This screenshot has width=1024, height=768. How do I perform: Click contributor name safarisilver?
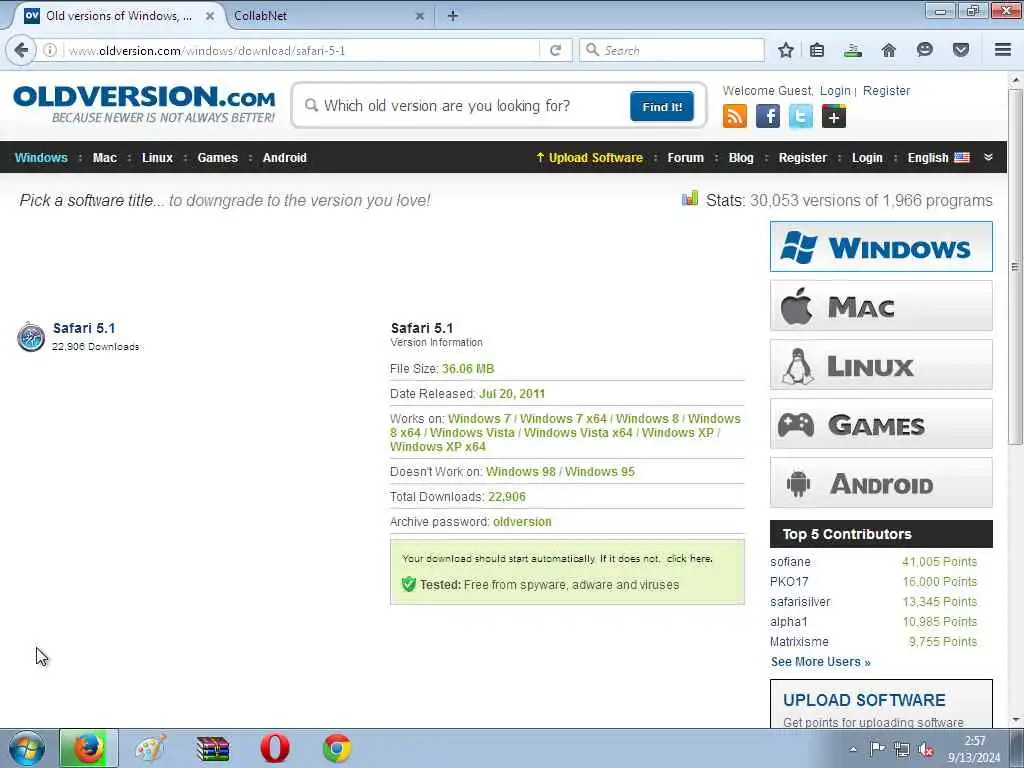(800, 601)
